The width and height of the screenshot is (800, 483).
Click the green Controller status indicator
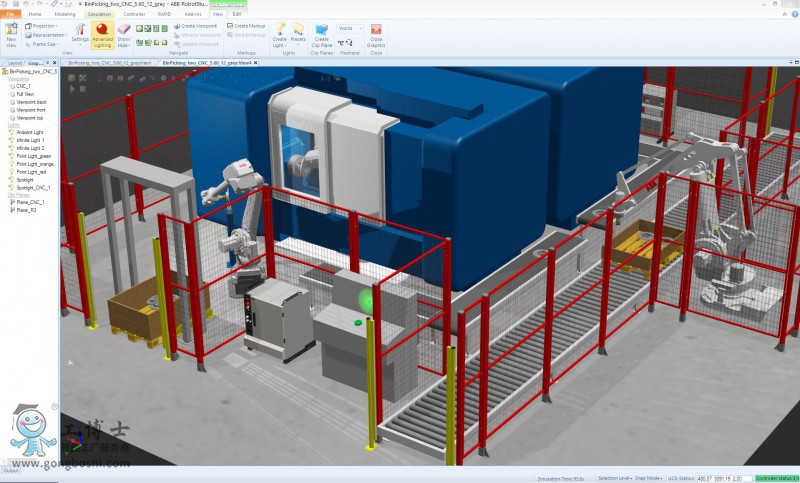(776, 478)
